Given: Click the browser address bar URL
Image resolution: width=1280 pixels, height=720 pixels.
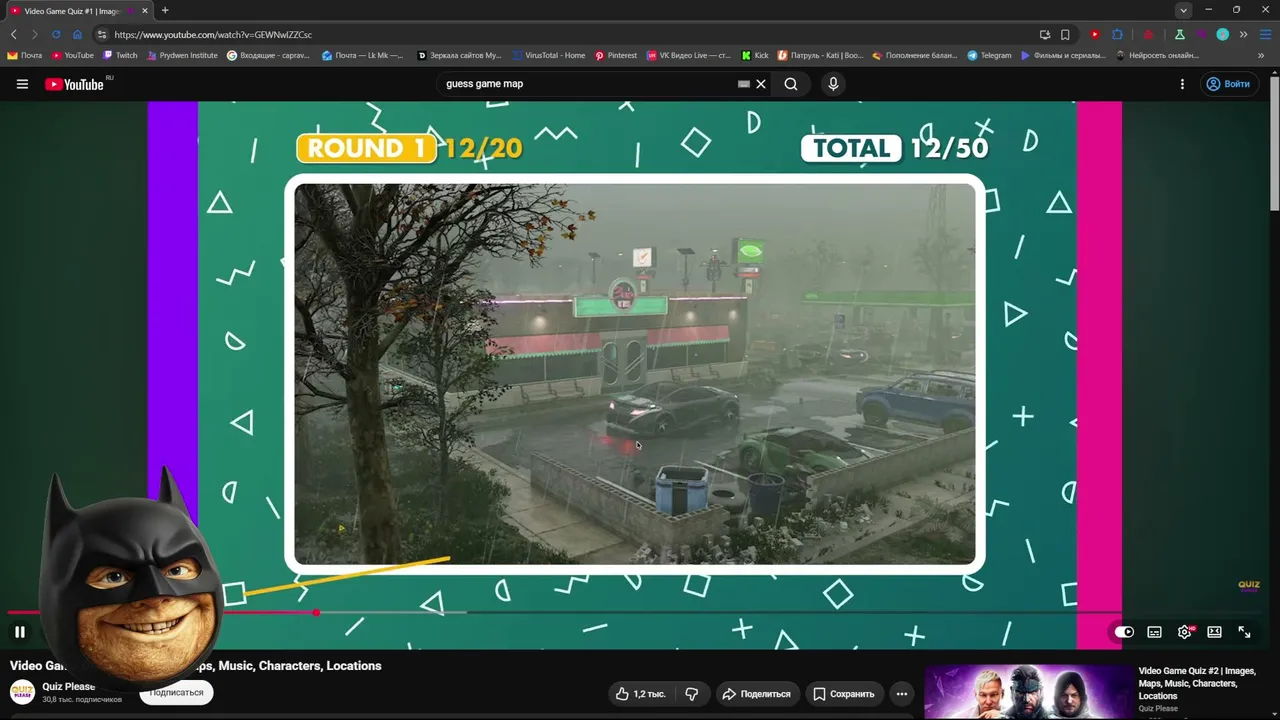Looking at the screenshot, I should 213,35.
